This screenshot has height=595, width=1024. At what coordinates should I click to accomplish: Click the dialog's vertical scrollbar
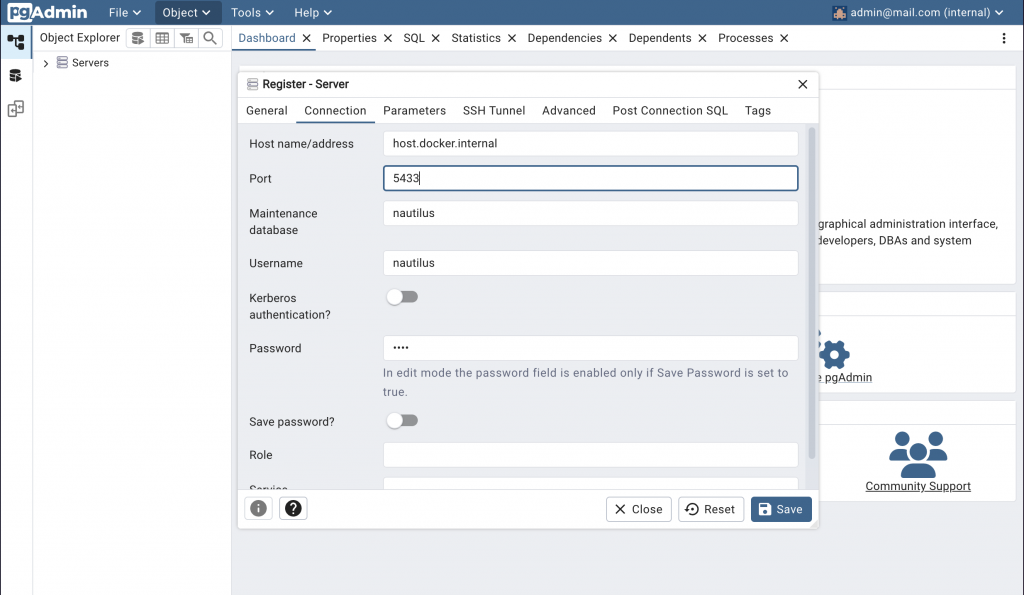(812, 293)
